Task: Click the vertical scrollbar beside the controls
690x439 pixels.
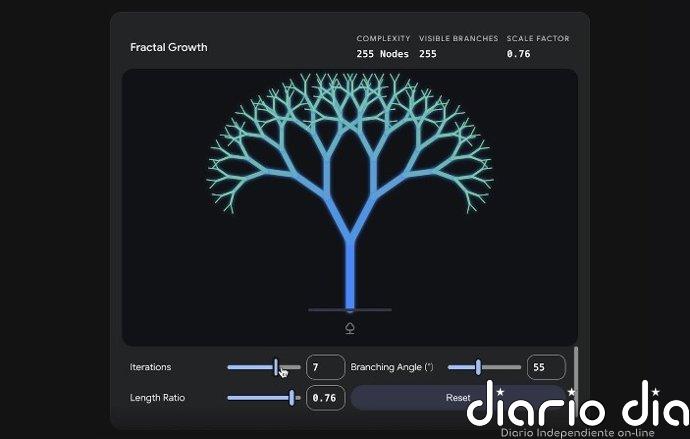Action: click(576, 370)
